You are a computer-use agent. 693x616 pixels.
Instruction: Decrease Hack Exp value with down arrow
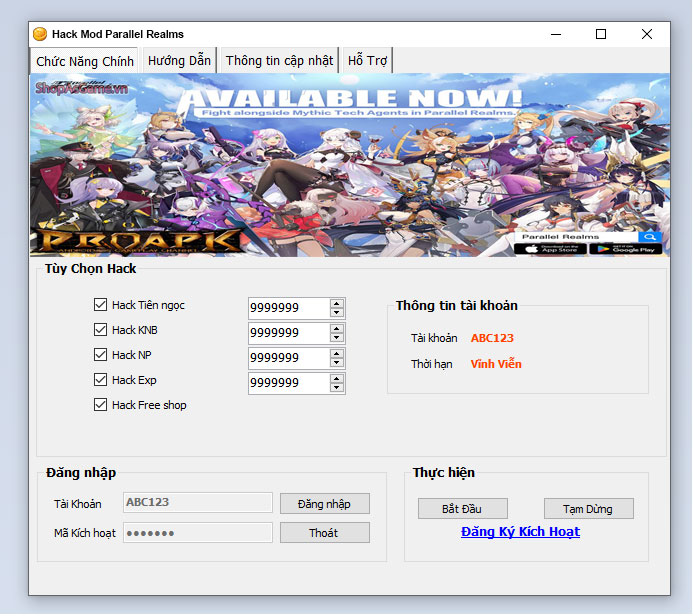[337, 388]
